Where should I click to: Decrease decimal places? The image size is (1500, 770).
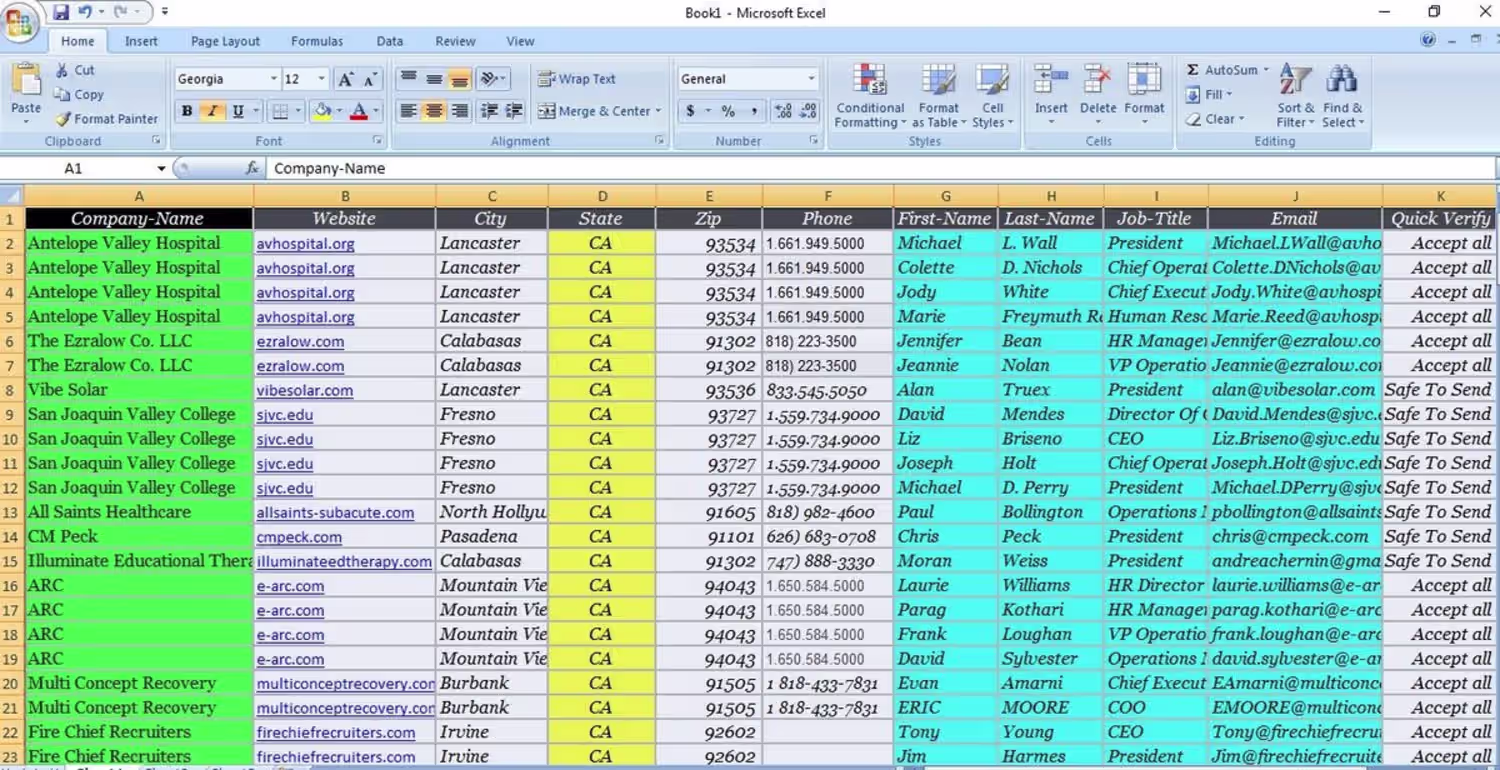point(808,111)
